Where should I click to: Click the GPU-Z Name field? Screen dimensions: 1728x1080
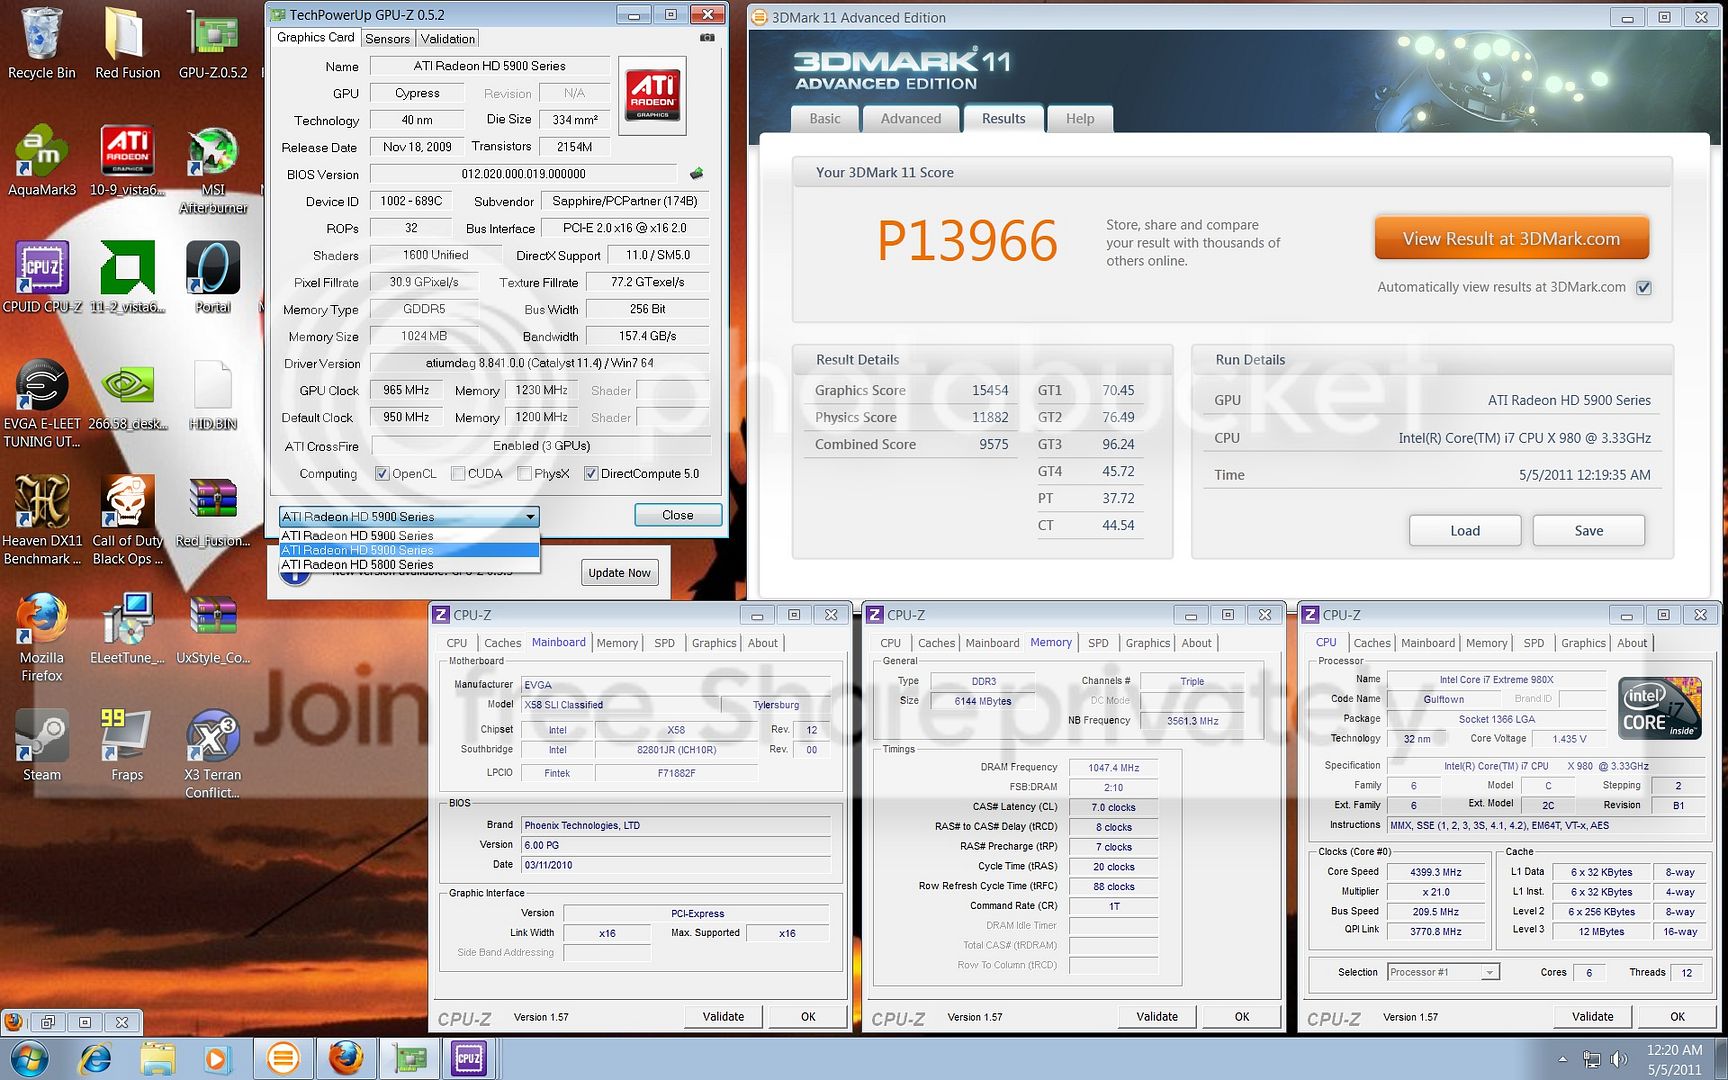pos(490,66)
